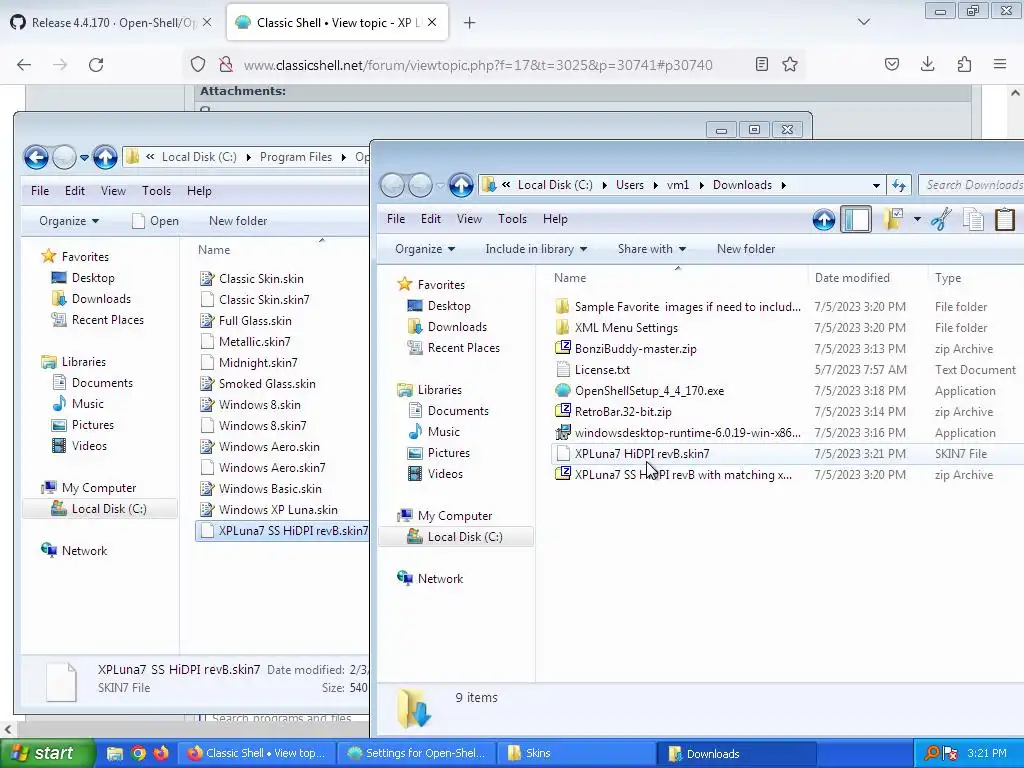Bookmark page with Firefox star icon

coord(790,65)
